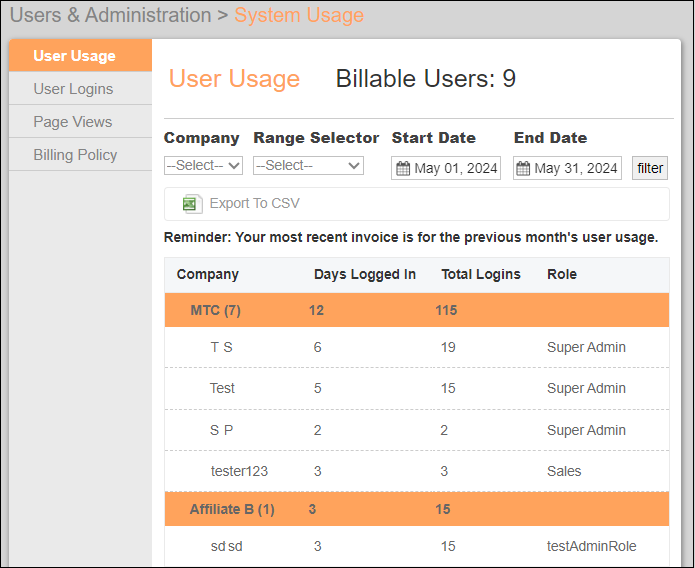Sort by the Days Logged In column header
695x568 pixels.
tap(364, 274)
